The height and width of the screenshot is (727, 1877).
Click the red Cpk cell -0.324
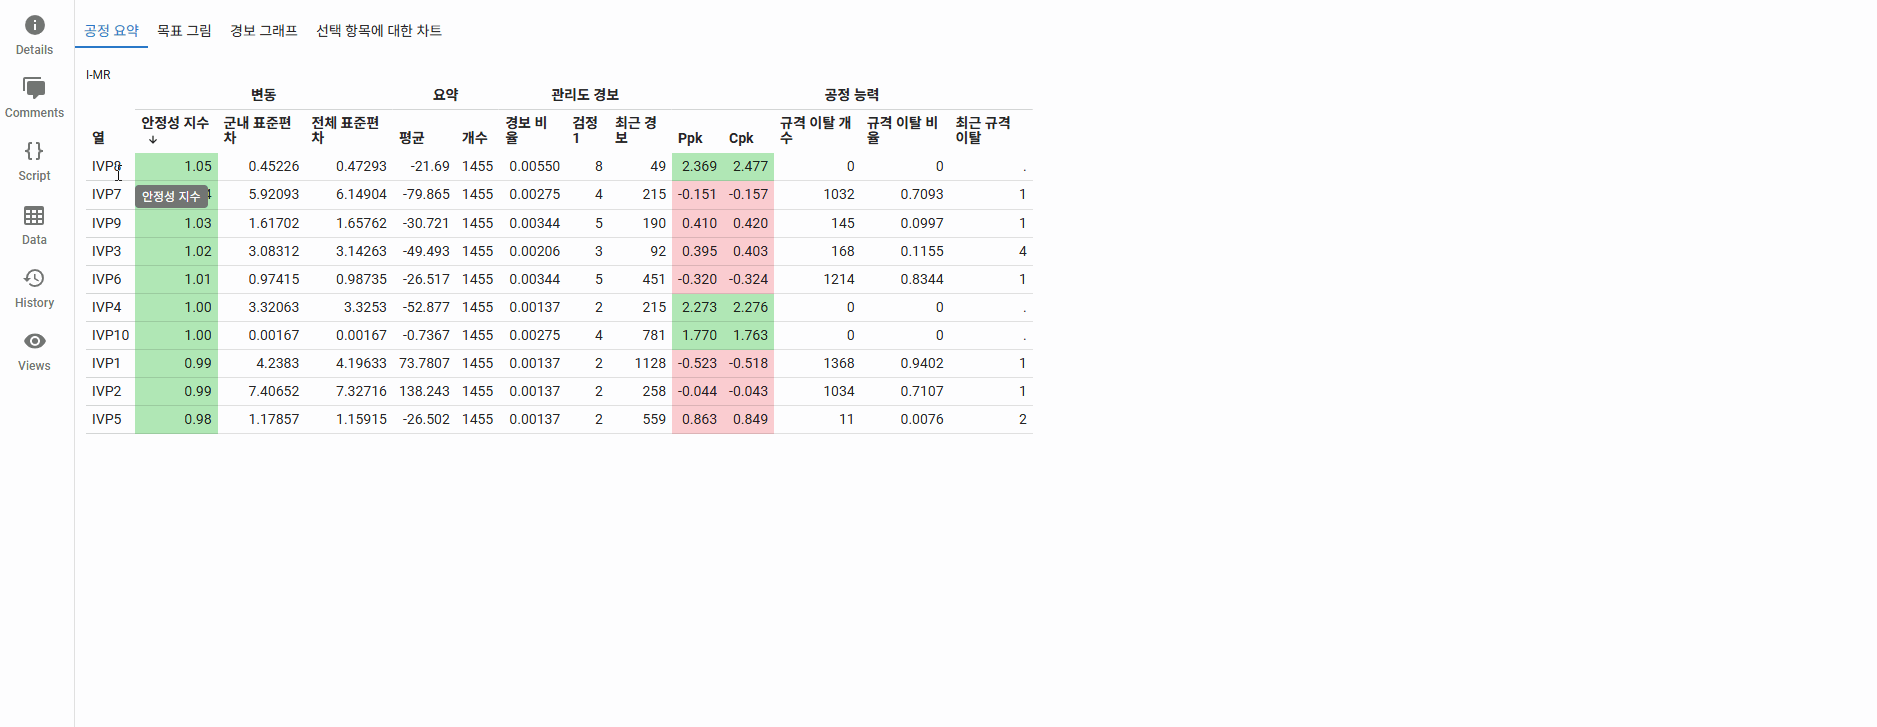coord(749,279)
